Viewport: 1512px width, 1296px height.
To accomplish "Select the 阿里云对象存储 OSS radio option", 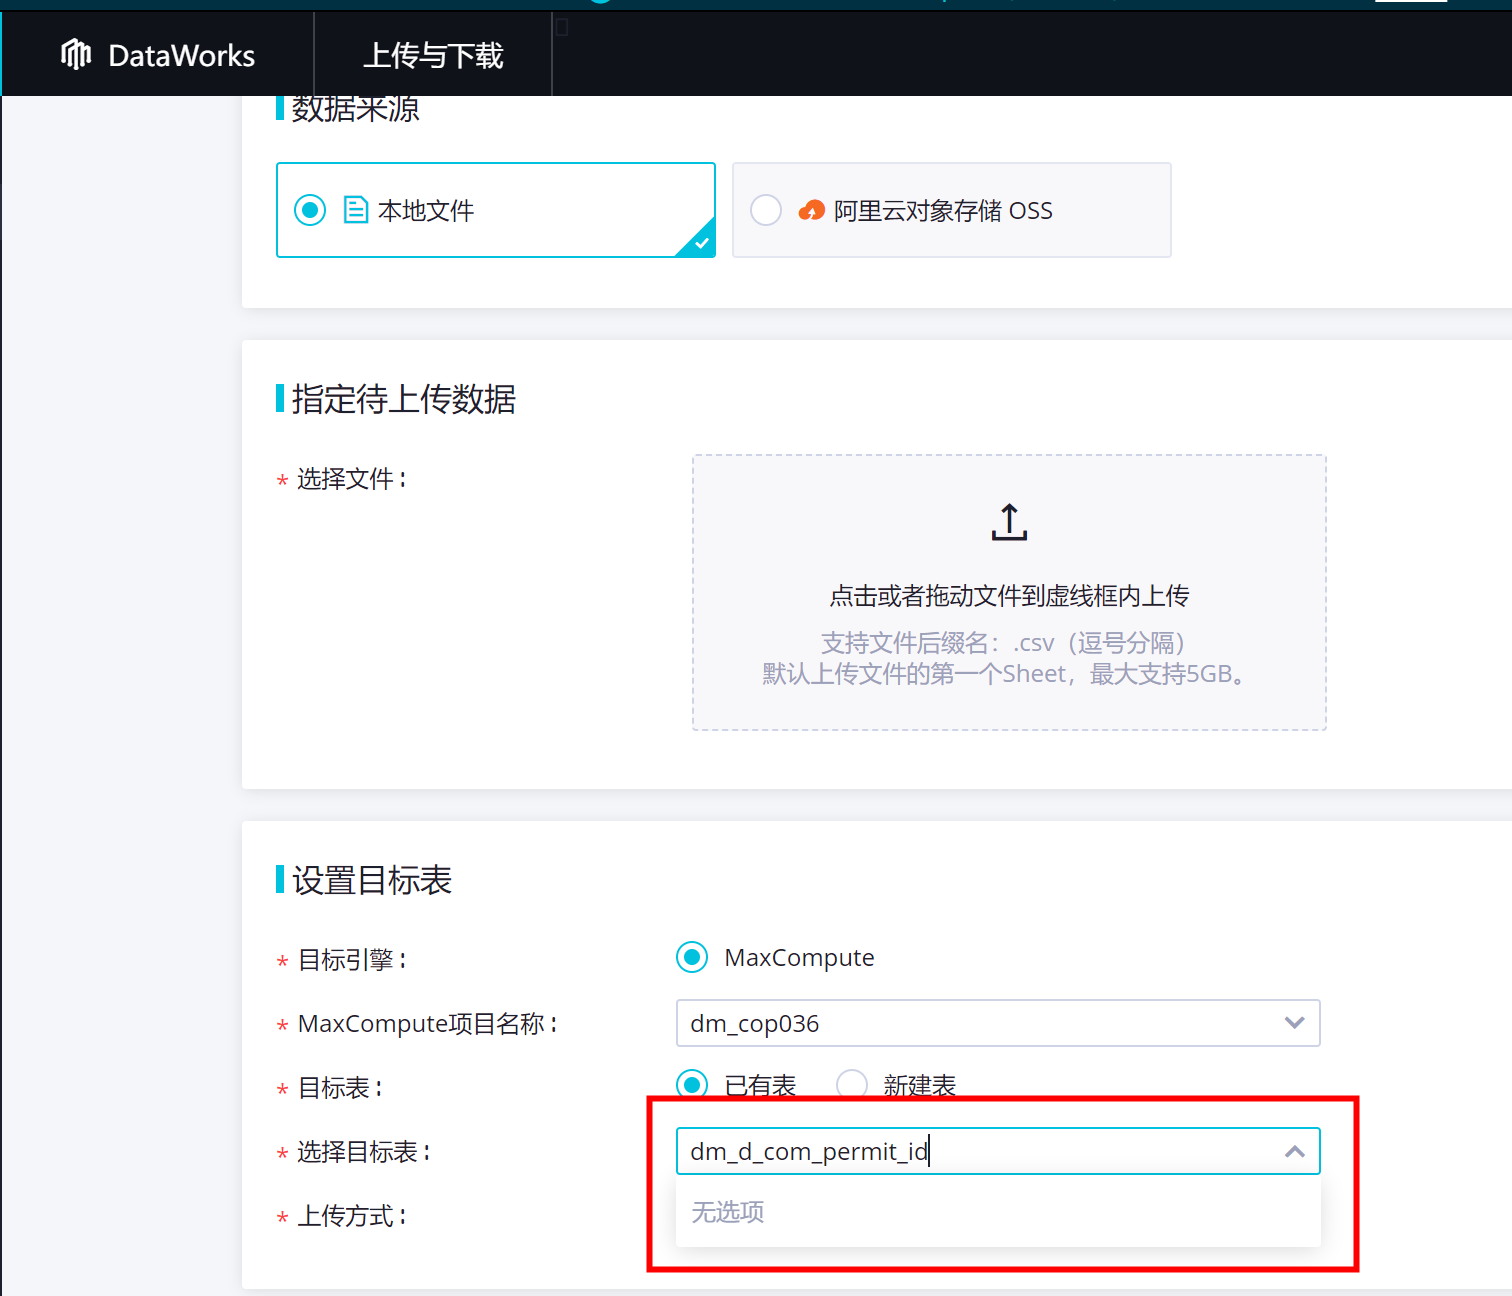I will pyautogui.click(x=766, y=210).
